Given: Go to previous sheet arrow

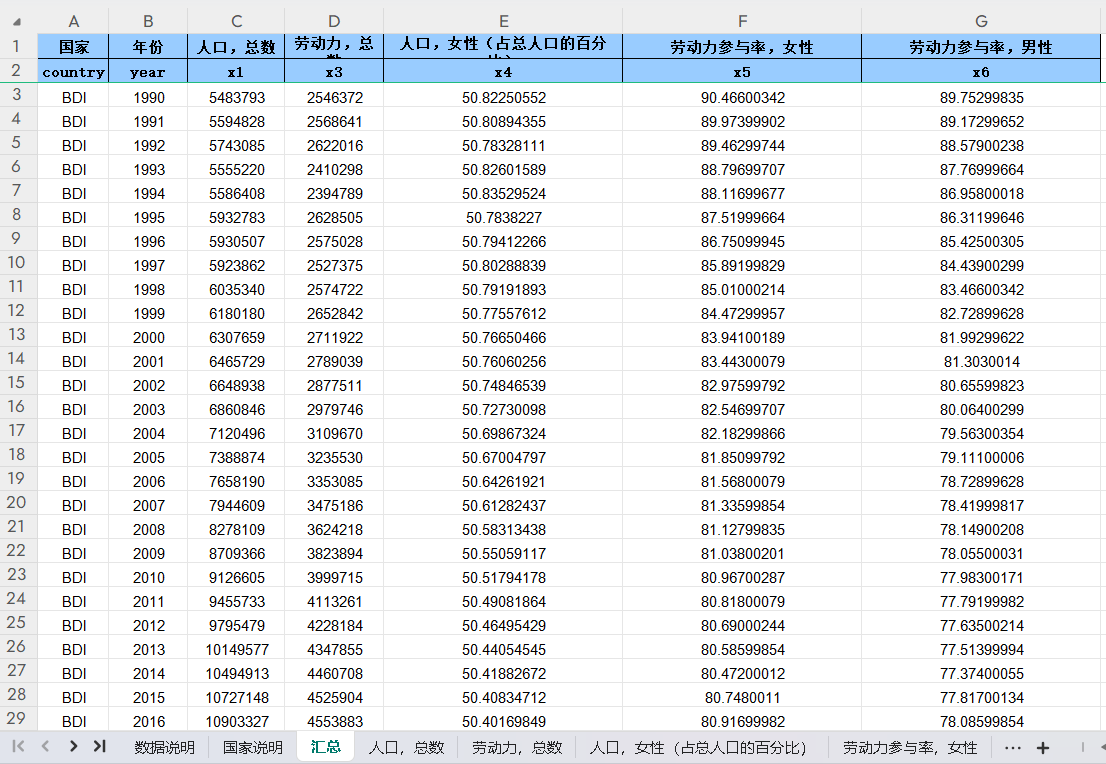Looking at the screenshot, I should (x=45, y=746).
